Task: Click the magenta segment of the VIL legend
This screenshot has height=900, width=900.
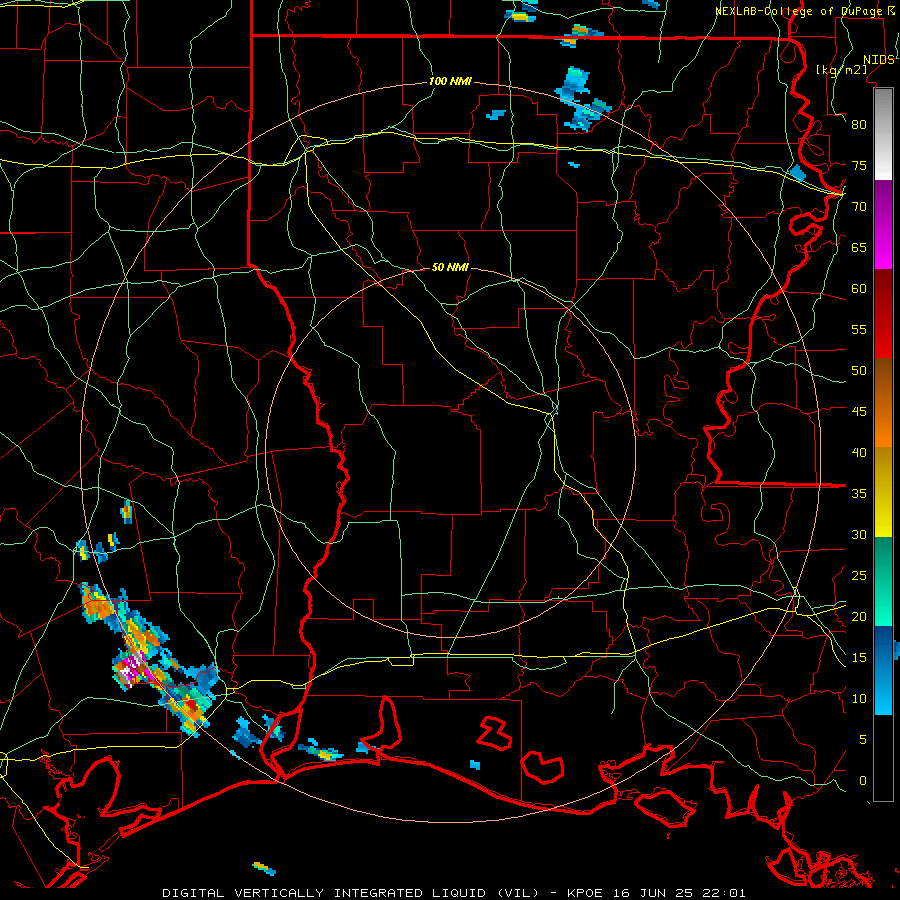Action: coord(883,225)
